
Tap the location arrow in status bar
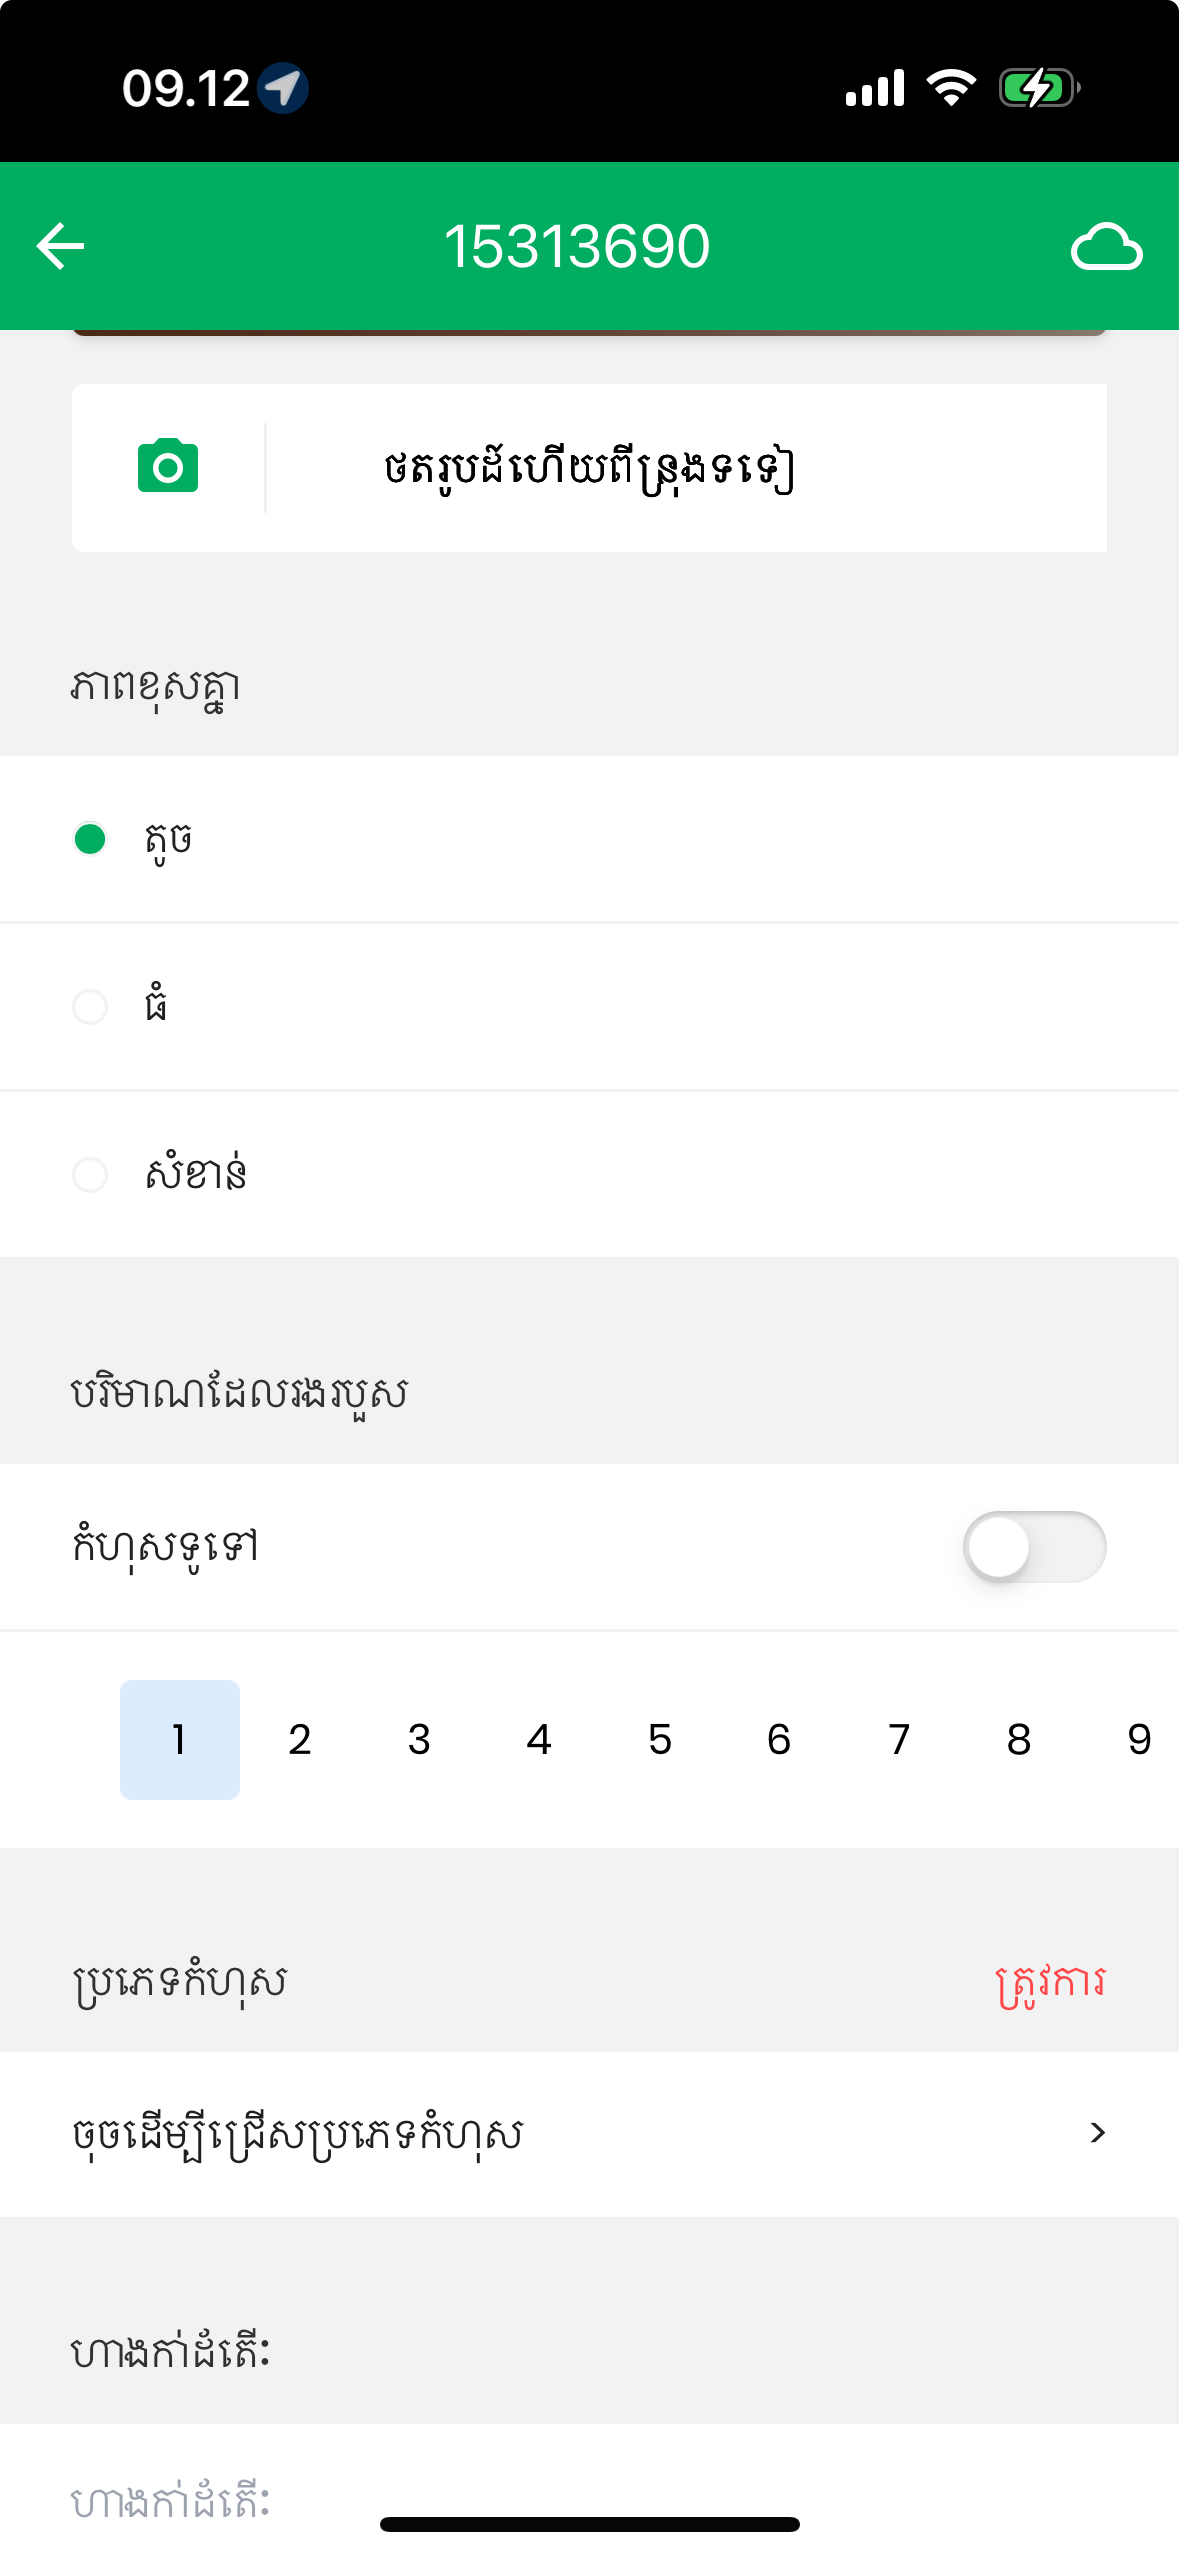283,88
